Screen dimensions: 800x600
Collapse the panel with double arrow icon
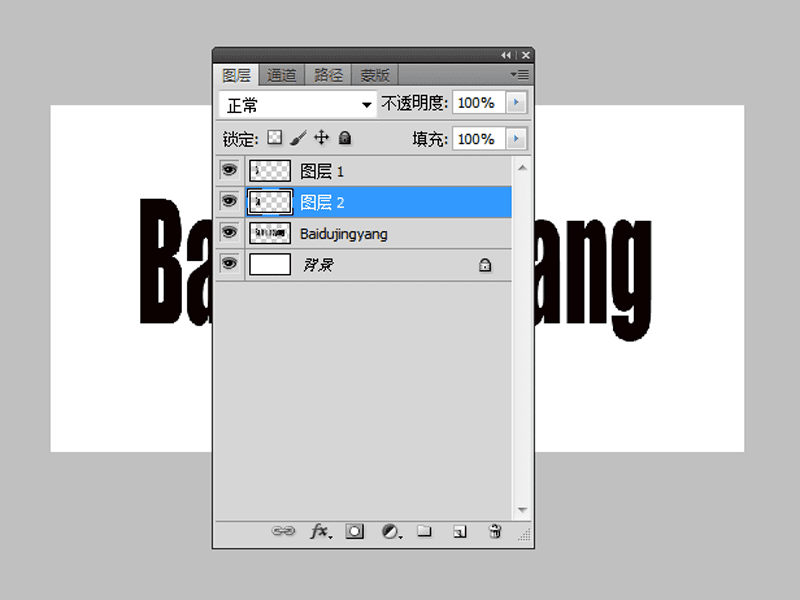point(506,55)
